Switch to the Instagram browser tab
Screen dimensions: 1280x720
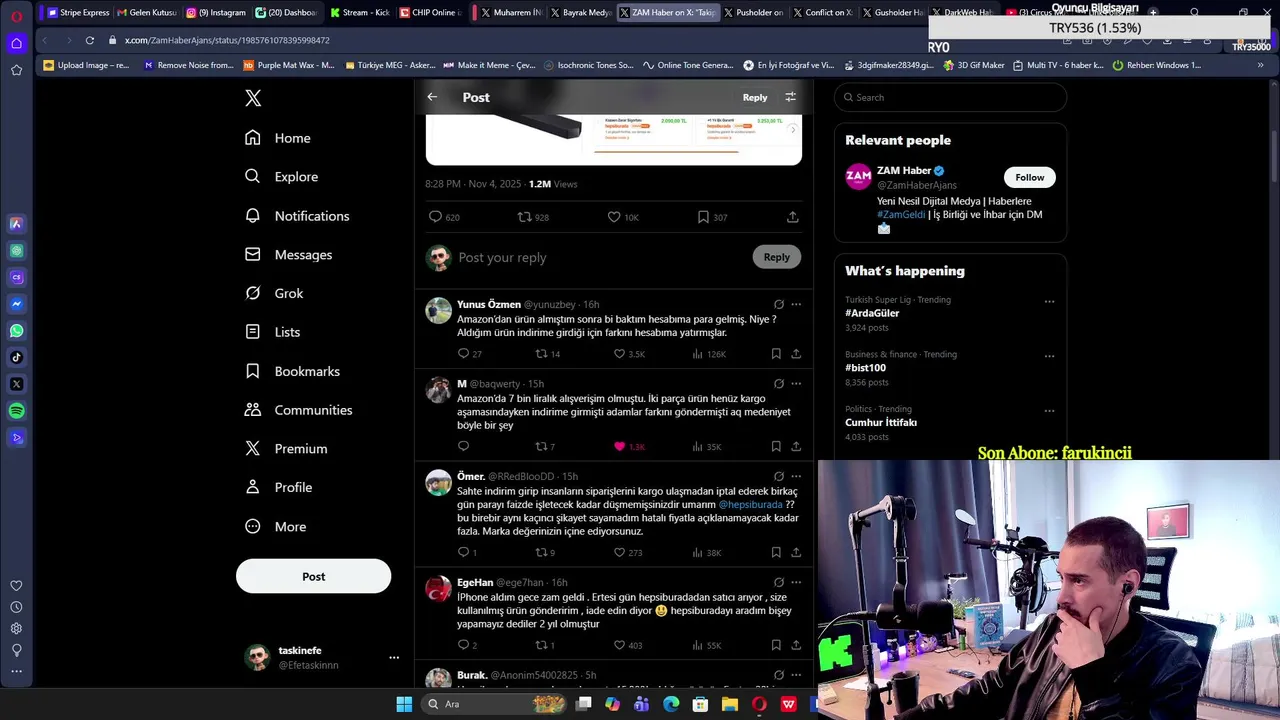215,12
